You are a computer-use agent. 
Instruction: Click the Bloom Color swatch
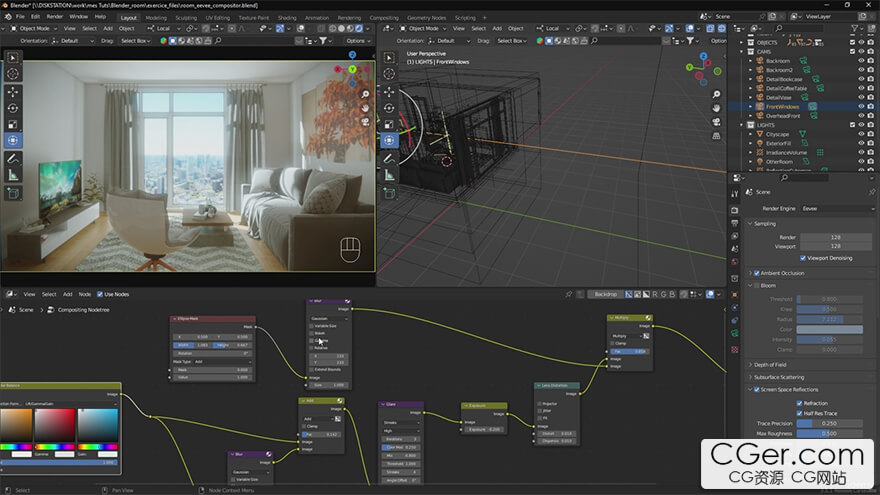pyautogui.click(x=829, y=329)
